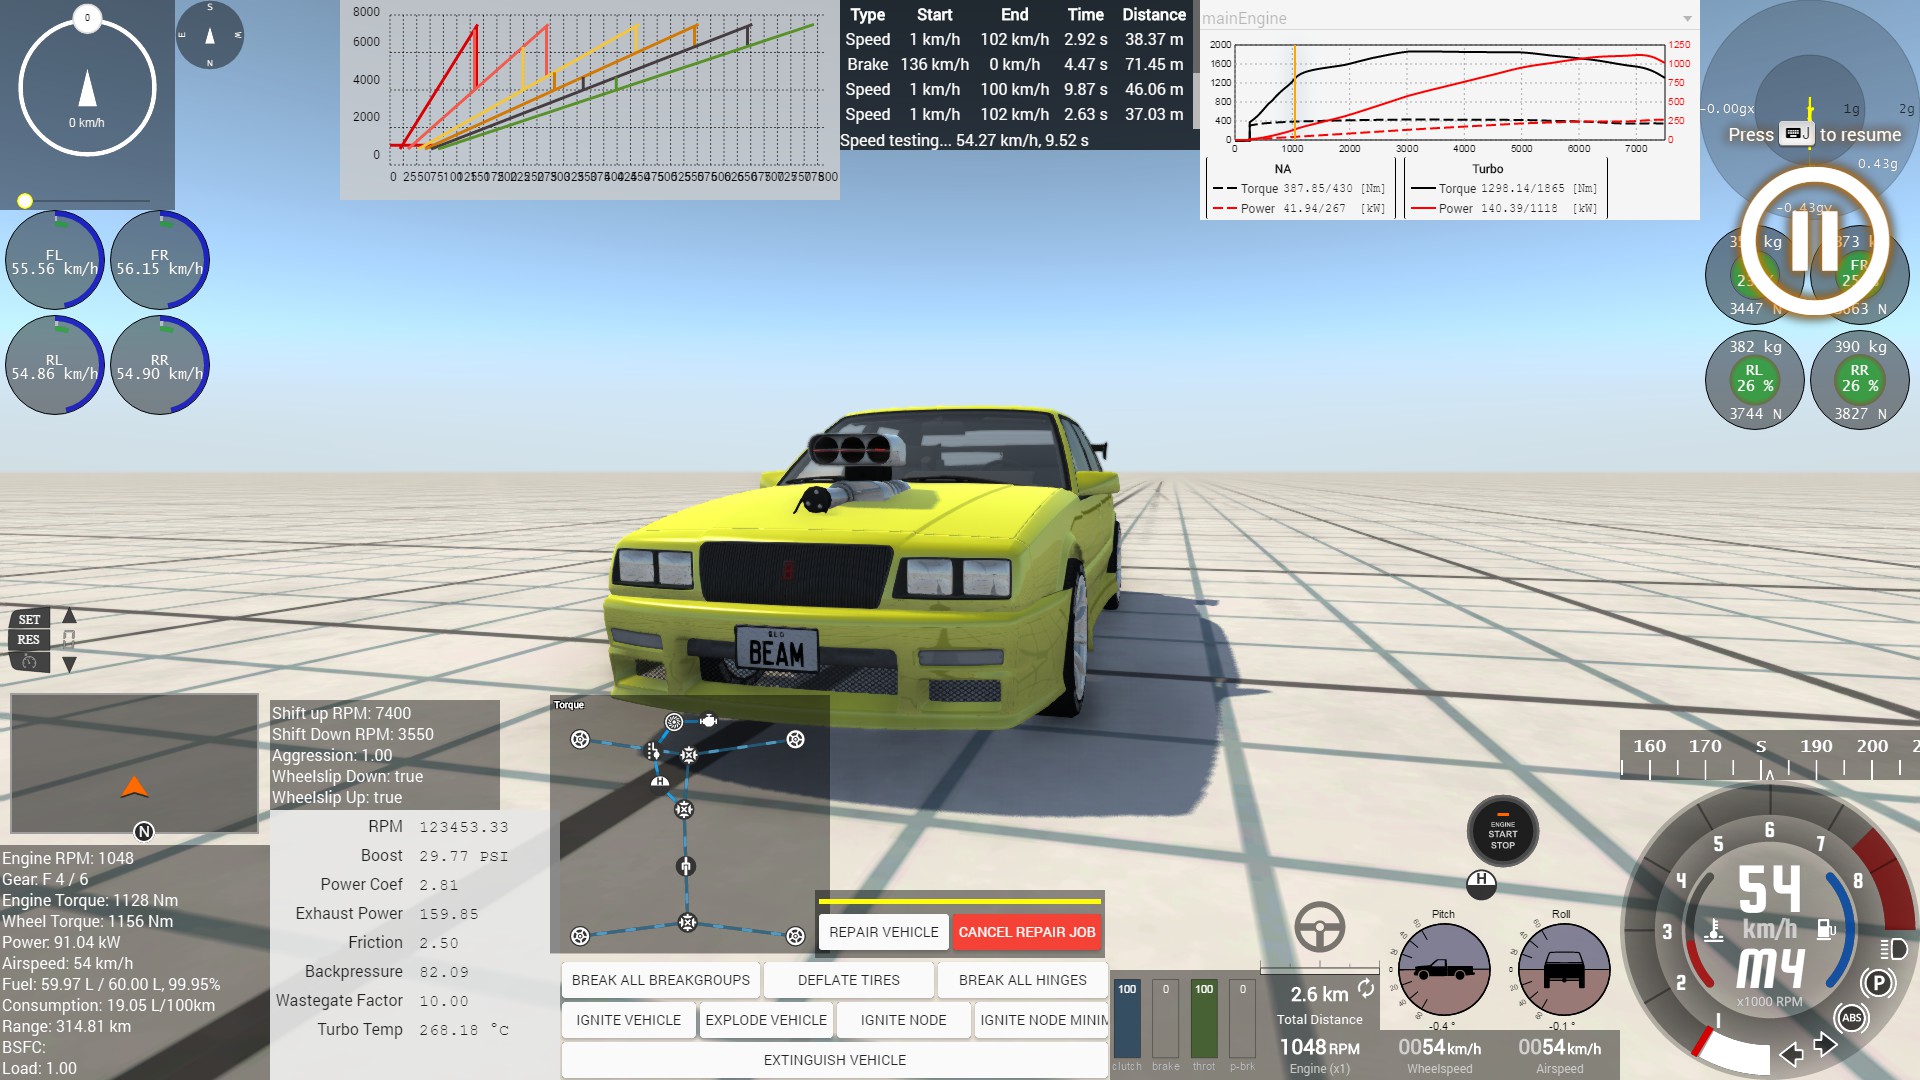The image size is (1920, 1080).
Task: Click Break All Breakgroups button
Action: (x=661, y=980)
